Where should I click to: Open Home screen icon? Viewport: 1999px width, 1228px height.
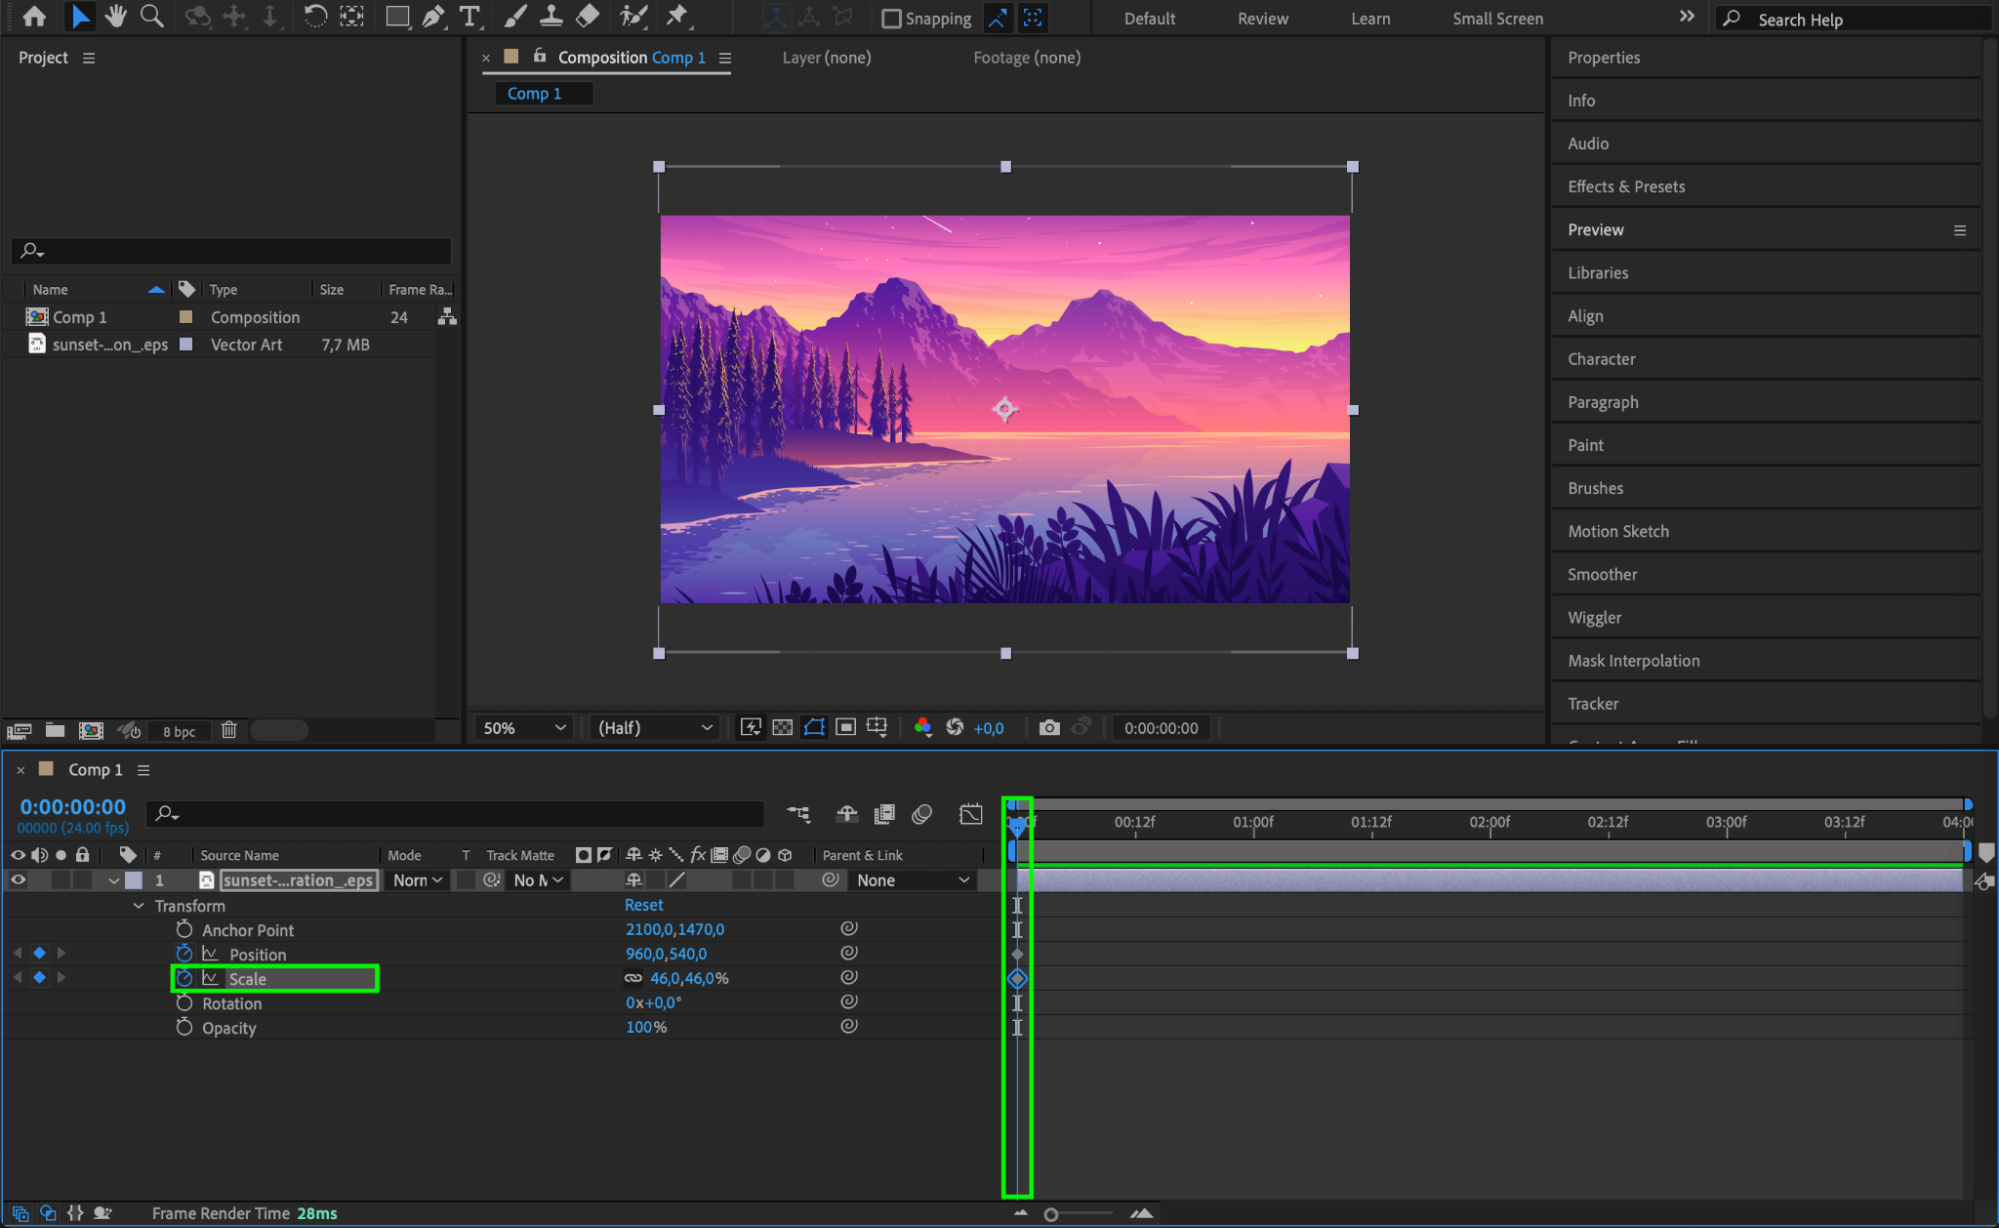coord(34,16)
